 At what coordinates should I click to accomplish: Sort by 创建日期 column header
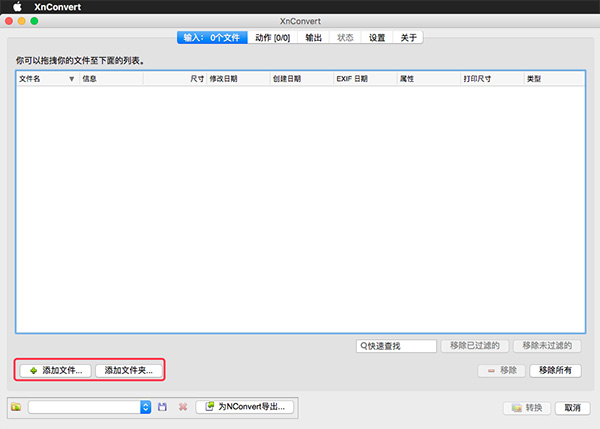pos(302,79)
